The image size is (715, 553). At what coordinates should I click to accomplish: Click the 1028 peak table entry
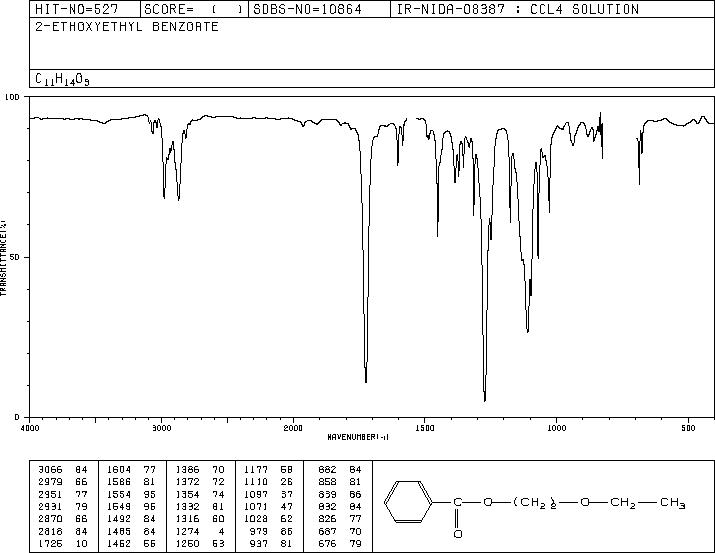point(269,519)
